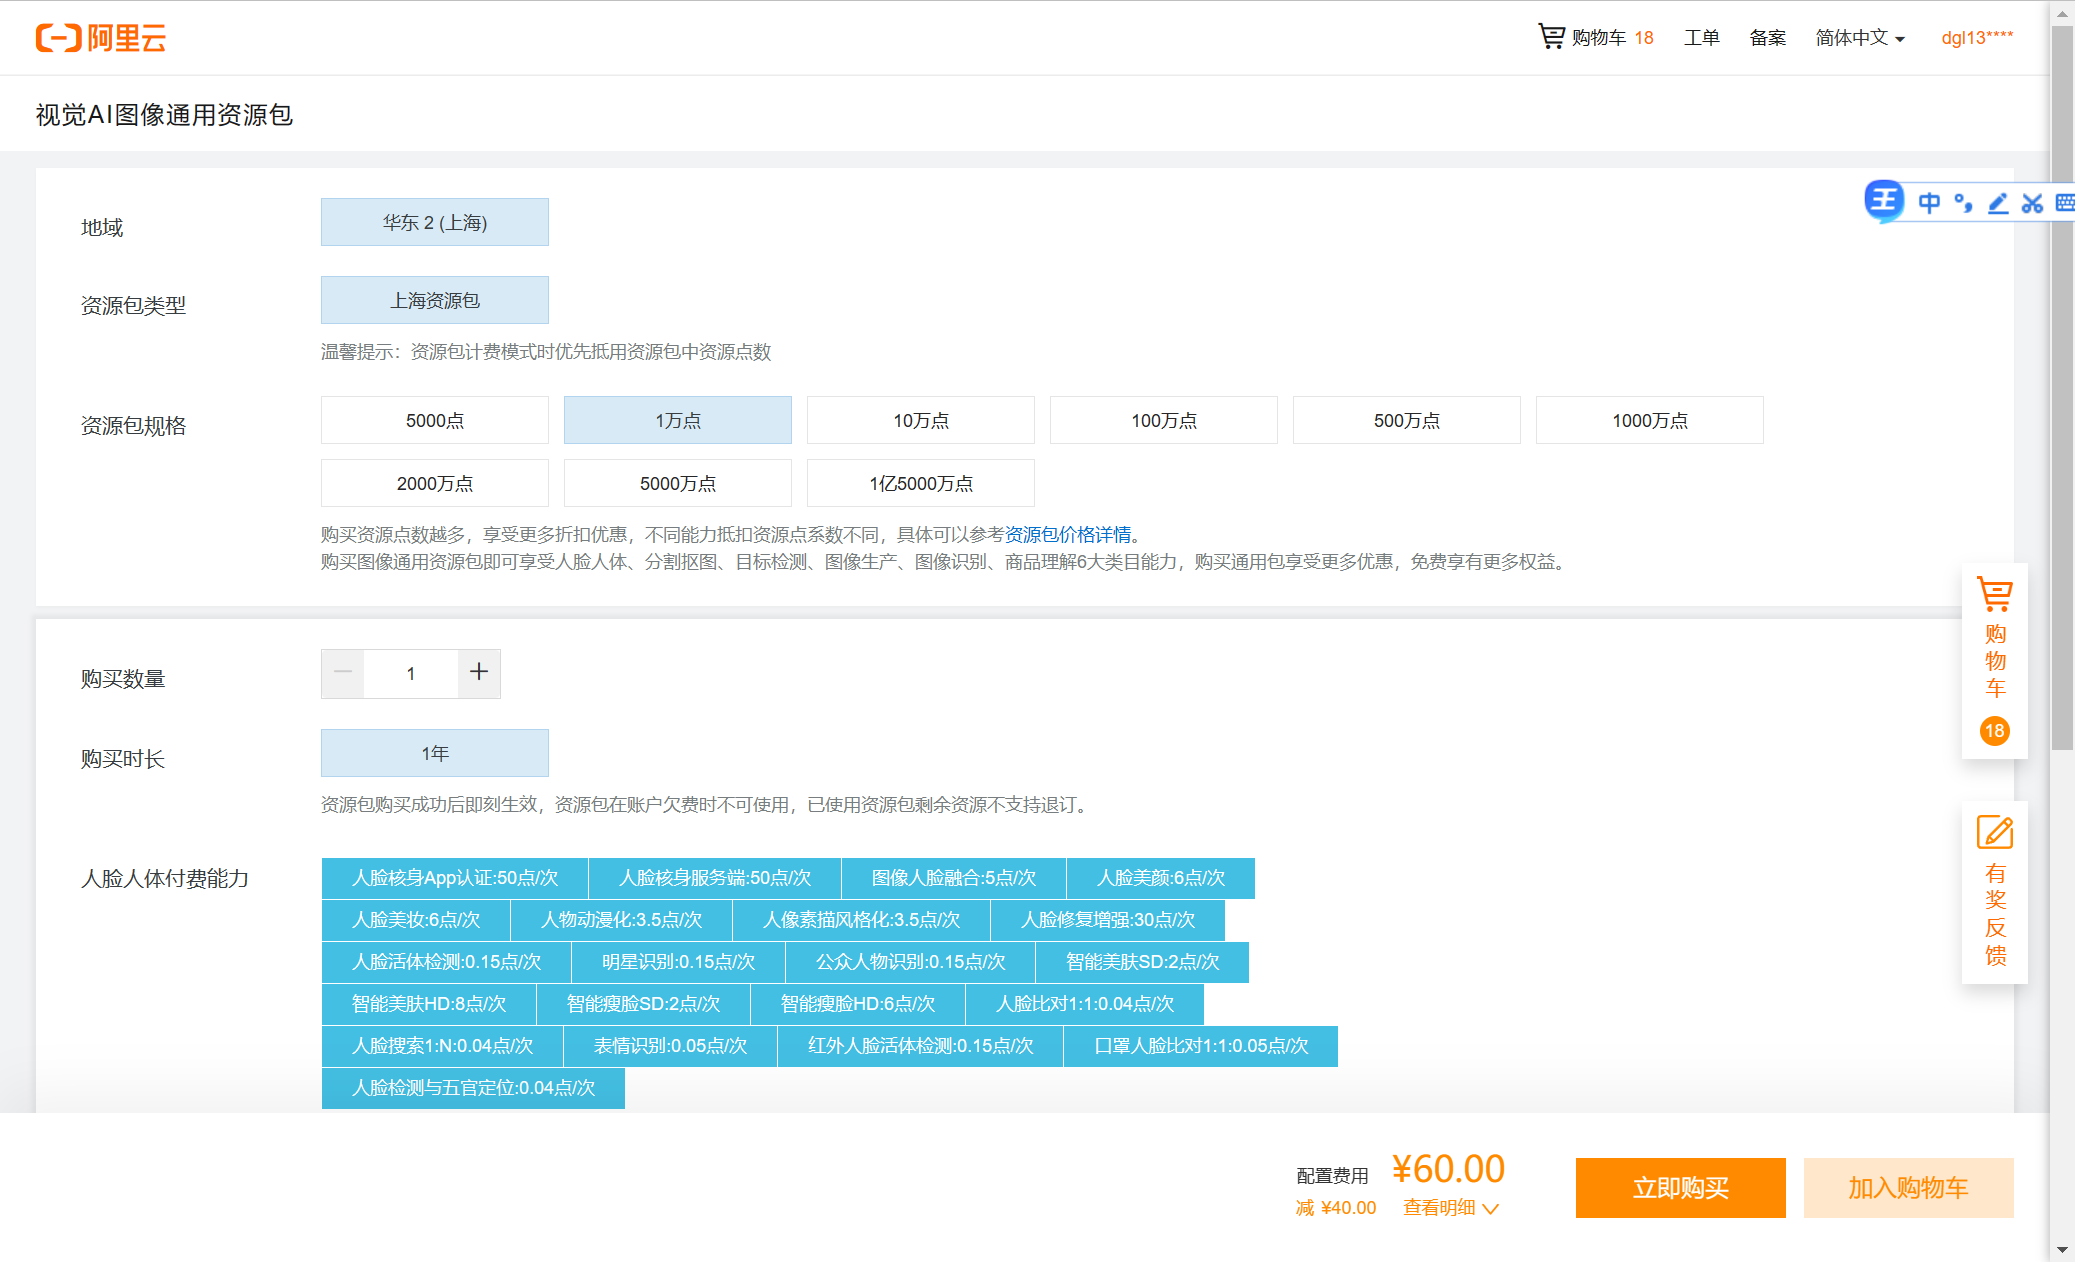Open the 简体中文 language dropdown

click(1860, 38)
